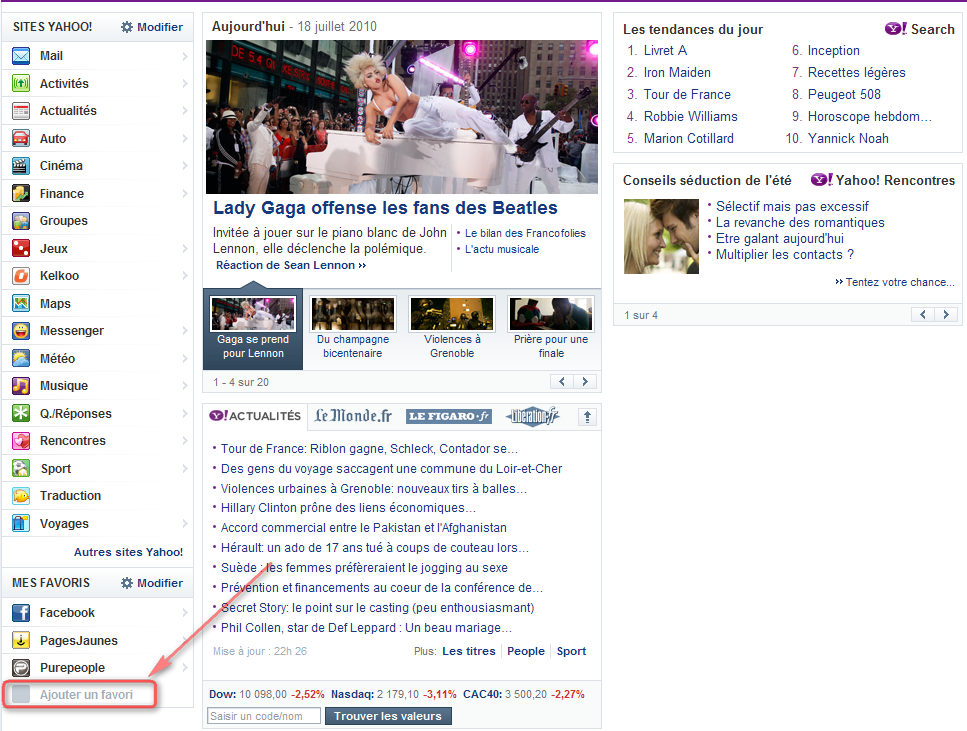Click the trending search Tour de France

pyautogui.click(x=687, y=94)
